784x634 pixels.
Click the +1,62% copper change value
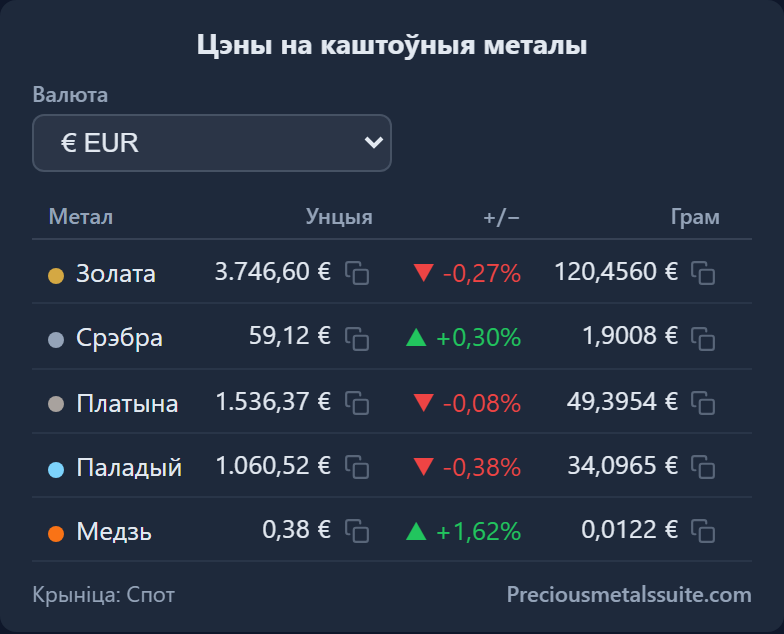pos(478,532)
